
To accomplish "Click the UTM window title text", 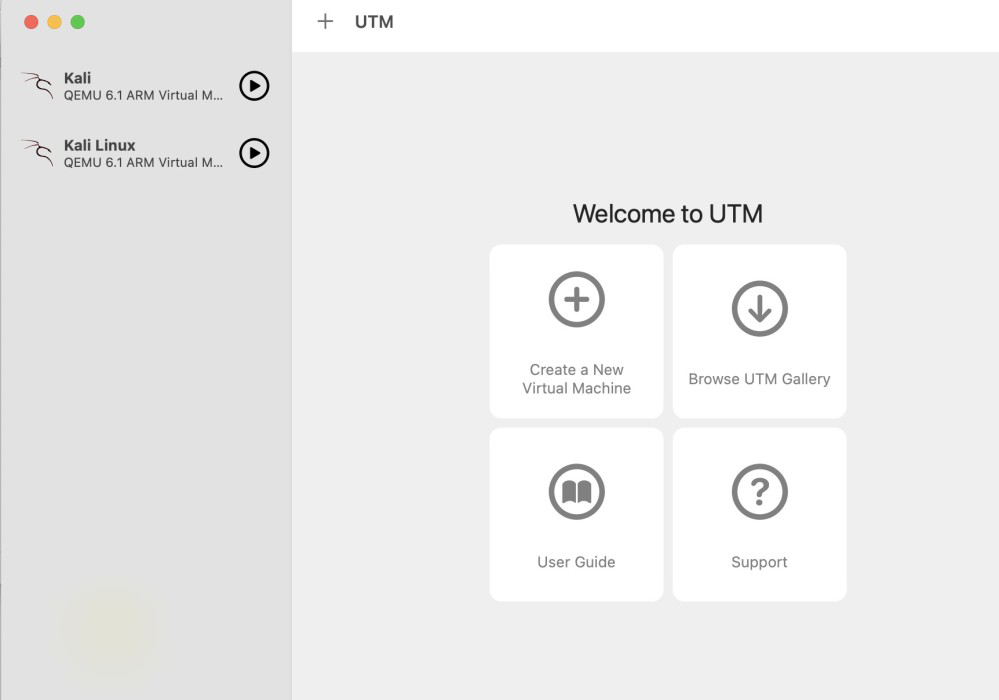I will (374, 22).
